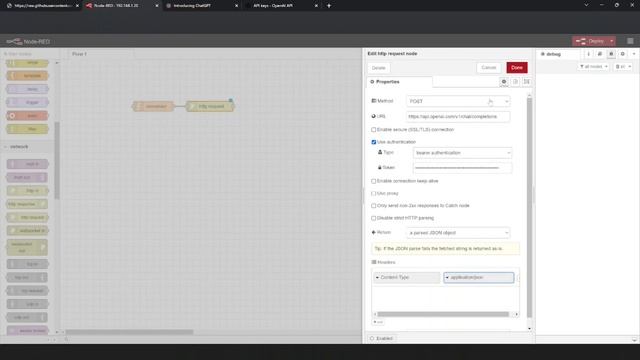Open Deploy options dropdown arrow
Image resolution: width=640 pixels, height=360 pixels.
pyautogui.click(x=611, y=41)
